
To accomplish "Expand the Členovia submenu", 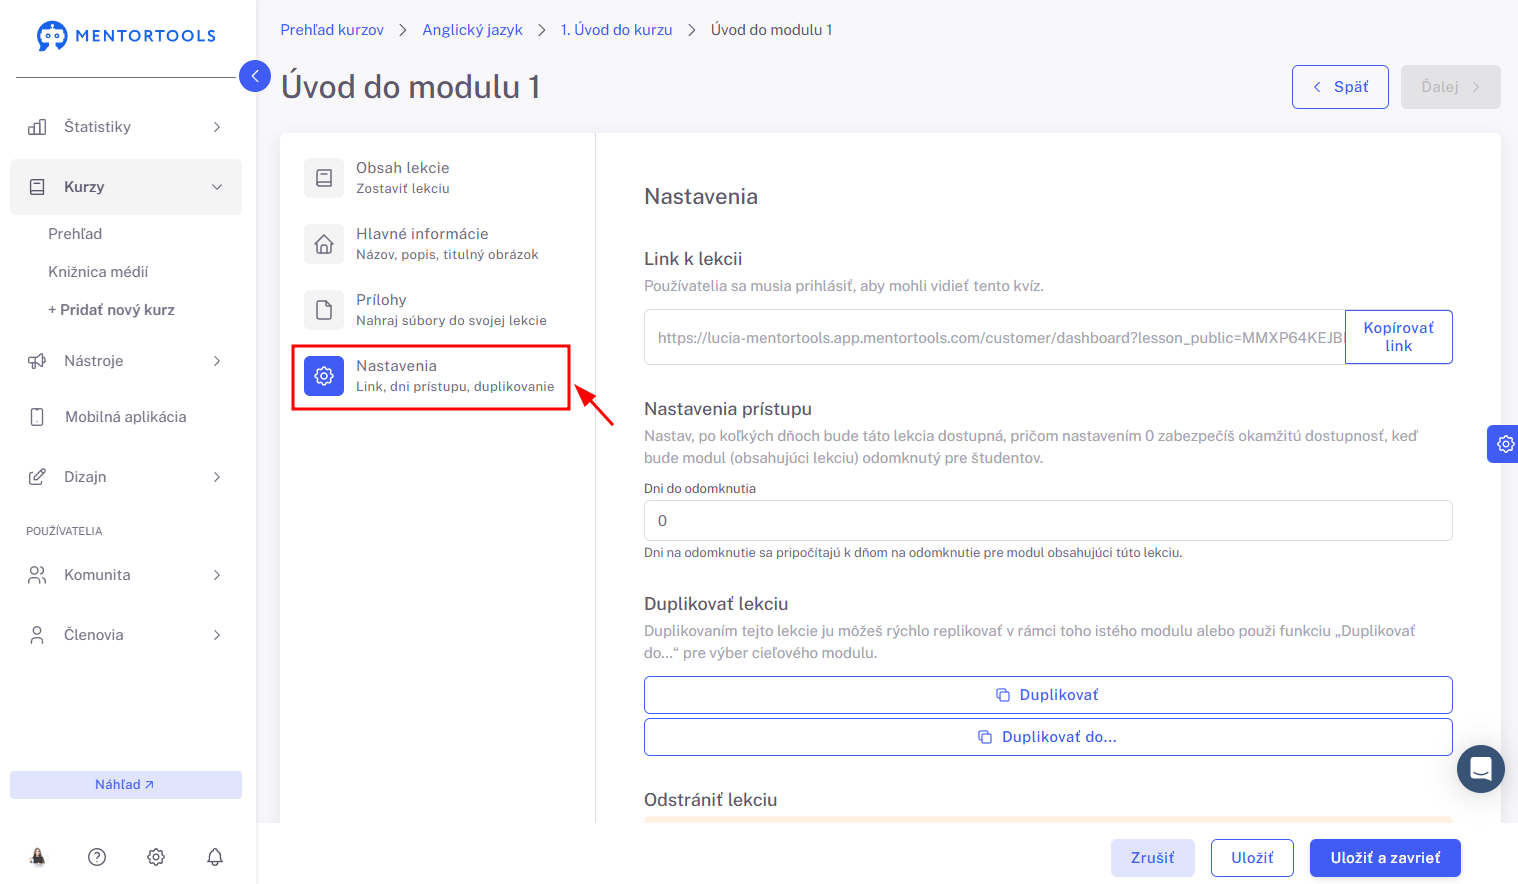I will [x=126, y=635].
